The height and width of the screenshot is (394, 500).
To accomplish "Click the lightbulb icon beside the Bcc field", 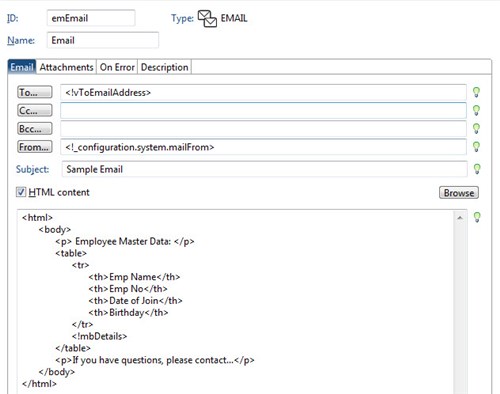I will tap(476, 128).
